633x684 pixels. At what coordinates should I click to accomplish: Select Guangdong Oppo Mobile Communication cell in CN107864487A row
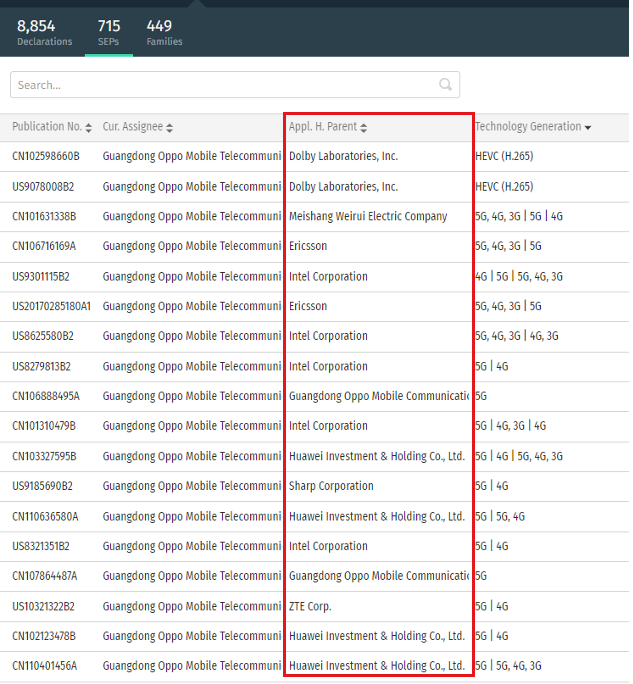click(x=379, y=576)
